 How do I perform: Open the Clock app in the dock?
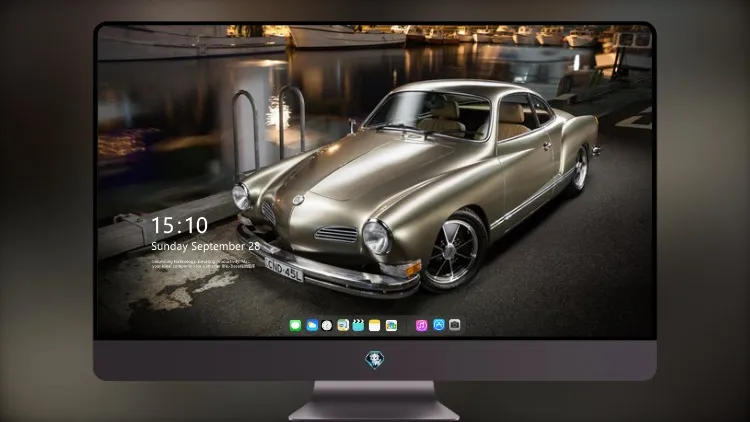[327, 325]
